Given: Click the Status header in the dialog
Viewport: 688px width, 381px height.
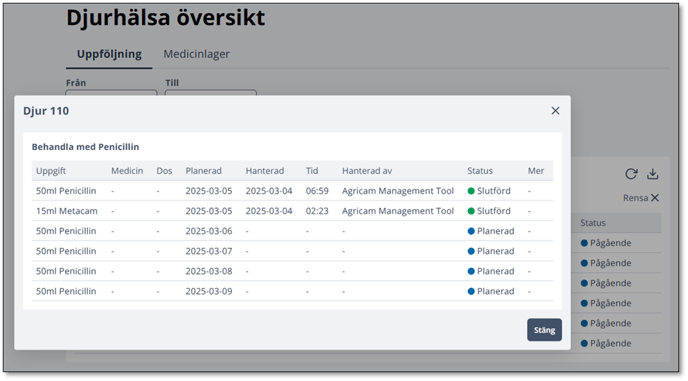Looking at the screenshot, I should [x=480, y=171].
